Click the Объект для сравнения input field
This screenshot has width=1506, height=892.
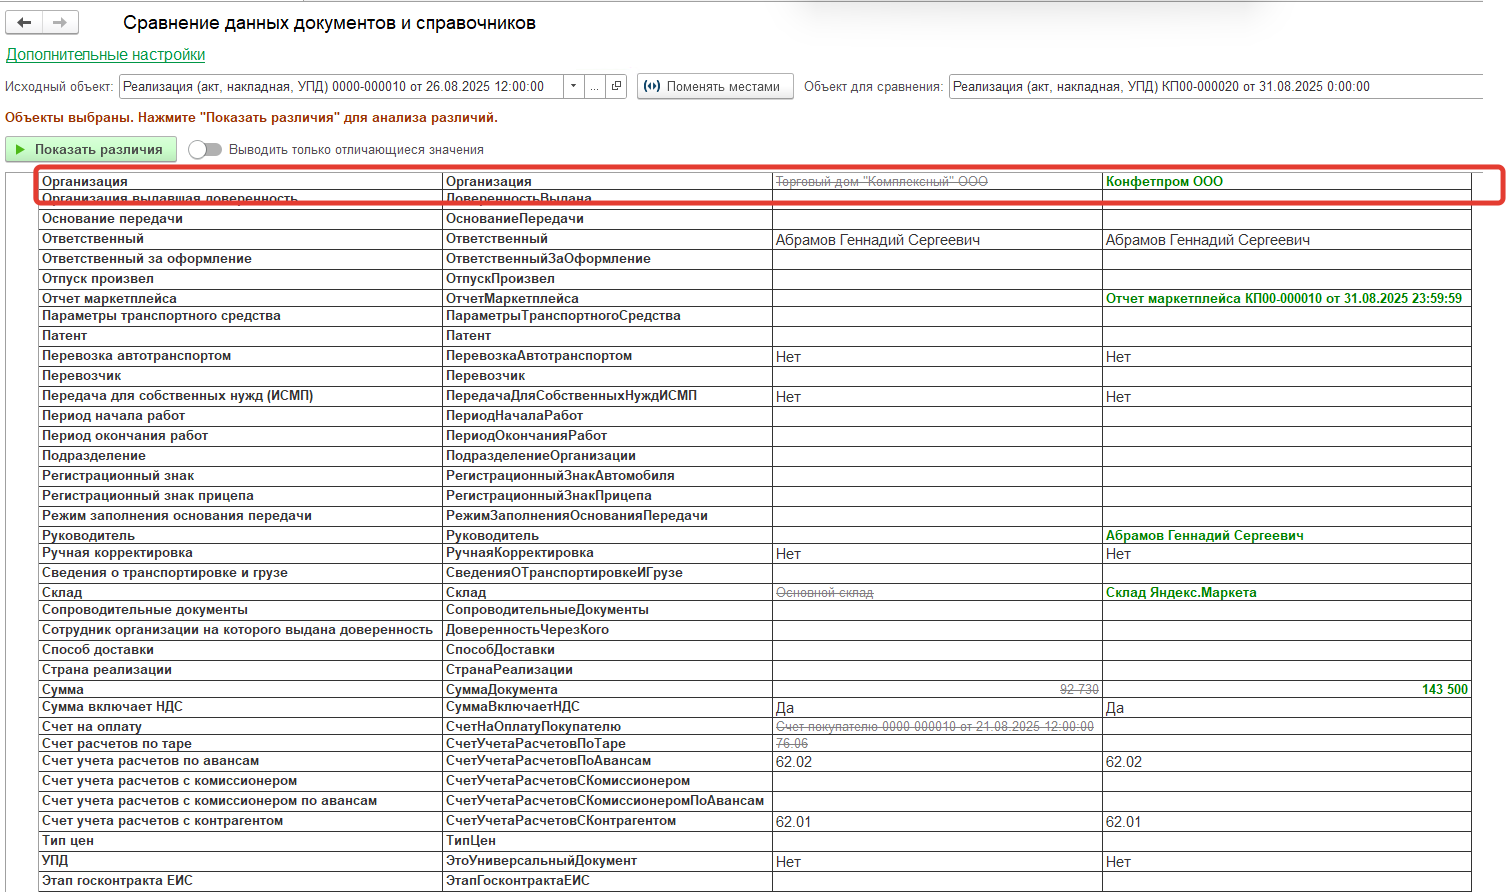point(1215,86)
